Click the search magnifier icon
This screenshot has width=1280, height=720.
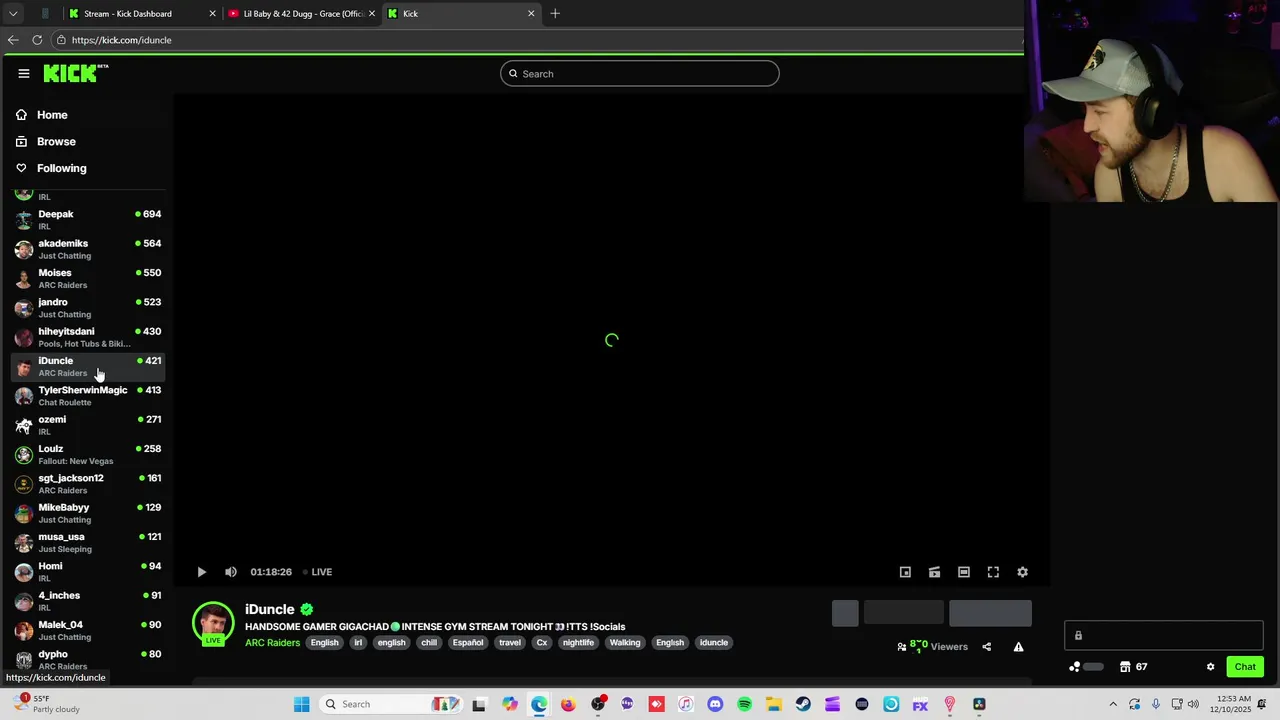513,74
